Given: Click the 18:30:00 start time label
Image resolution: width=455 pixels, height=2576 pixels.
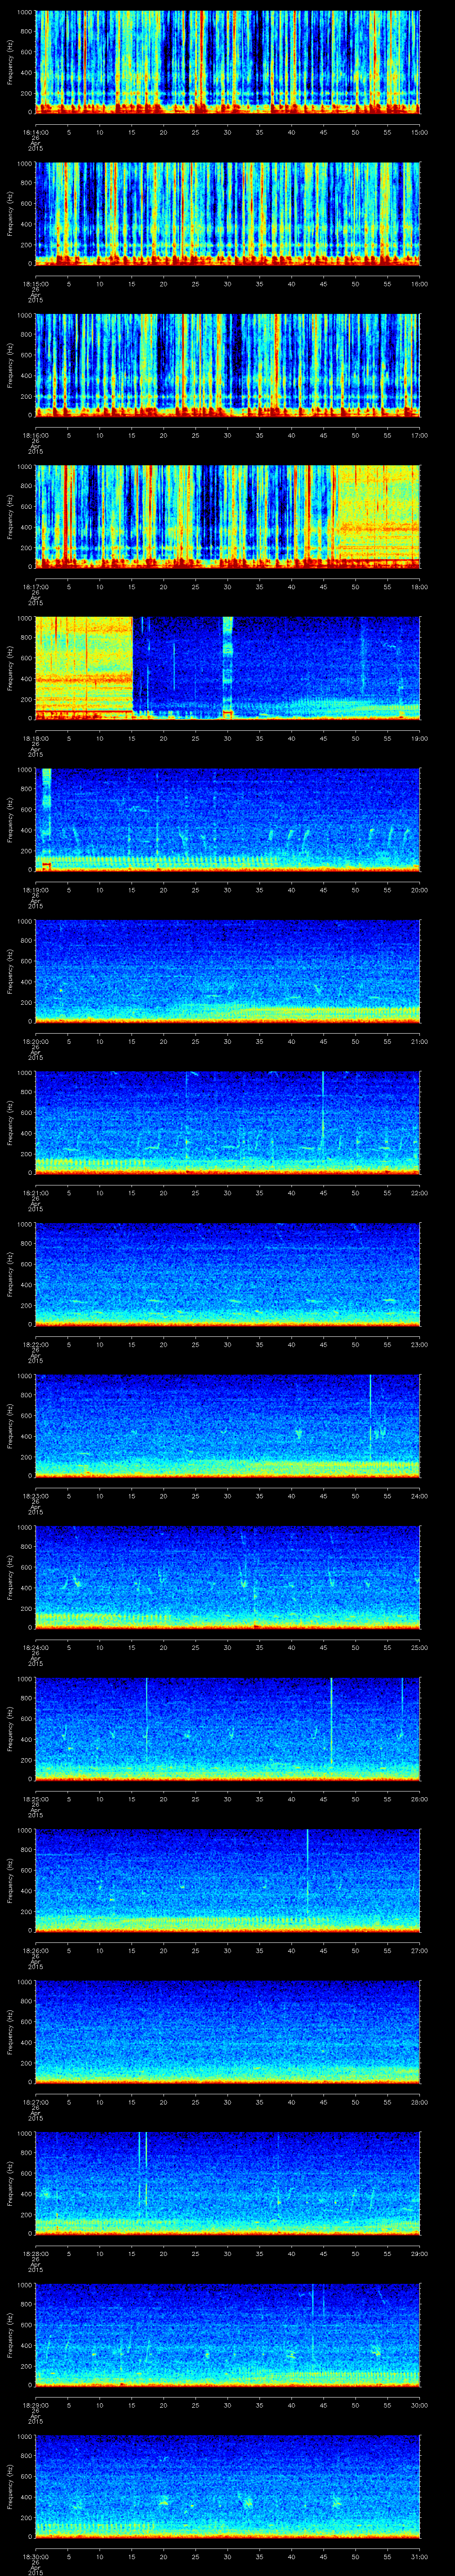Looking at the screenshot, I should pos(35,2557).
